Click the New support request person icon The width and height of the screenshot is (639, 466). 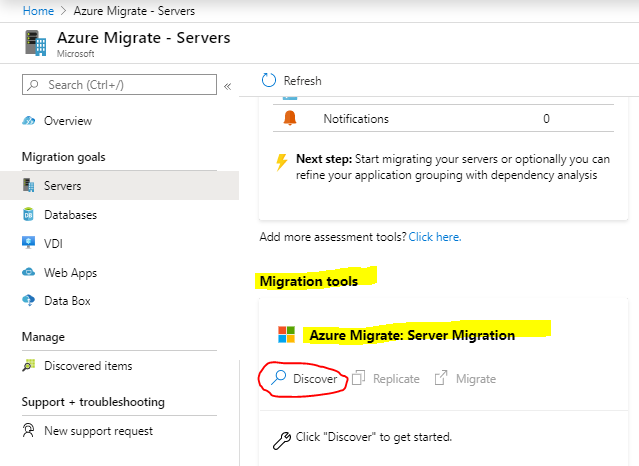(x=29, y=431)
